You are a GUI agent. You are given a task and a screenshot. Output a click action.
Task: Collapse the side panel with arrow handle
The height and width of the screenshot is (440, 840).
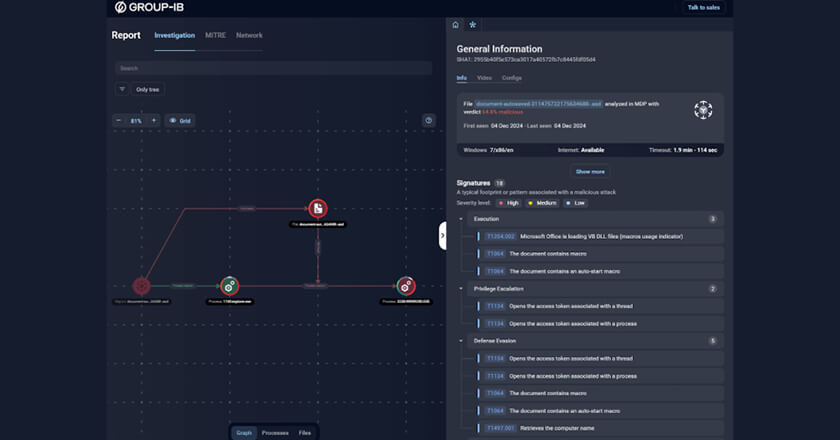click(x=442, y=235)
